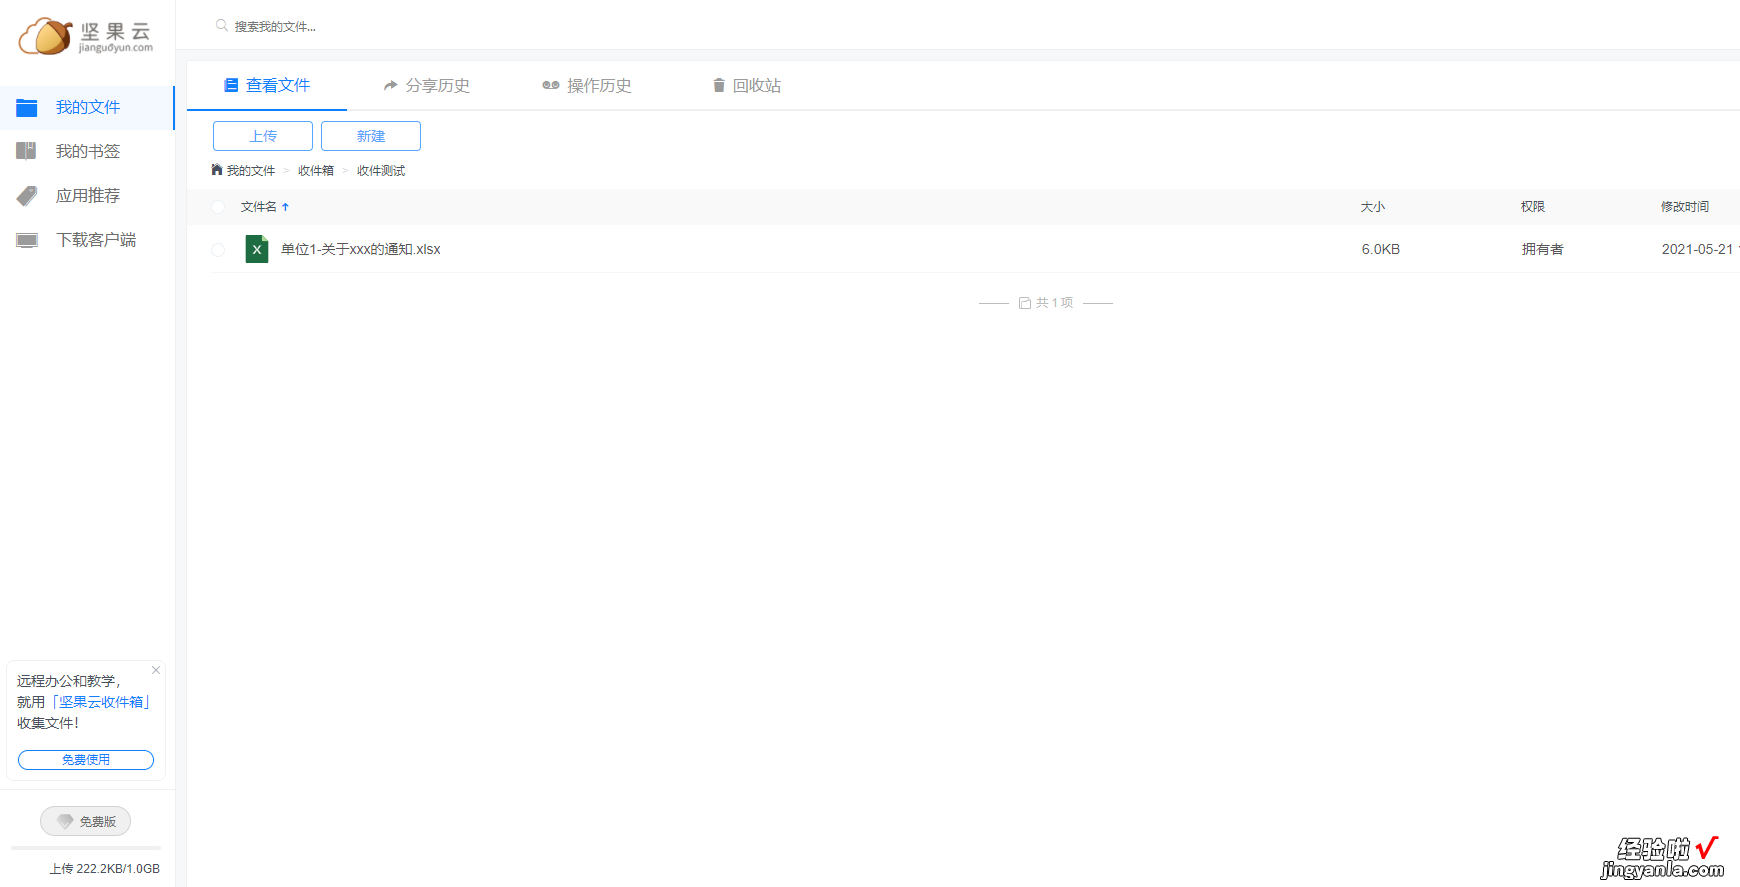1740x887 pixels.
Task: Click the diamond icon on 免费版 badge
Action: [x=65, y=821]
